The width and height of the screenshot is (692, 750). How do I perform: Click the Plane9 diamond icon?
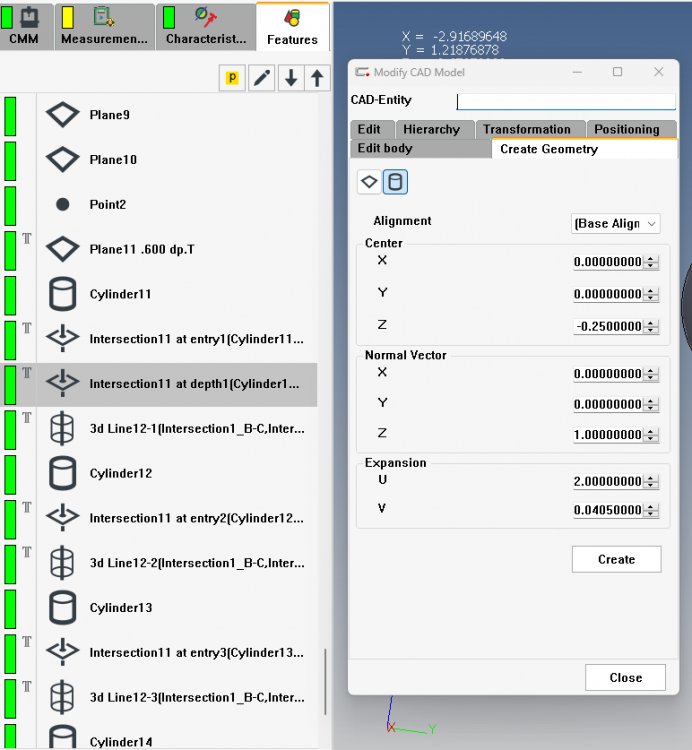(x=63, y=115)
